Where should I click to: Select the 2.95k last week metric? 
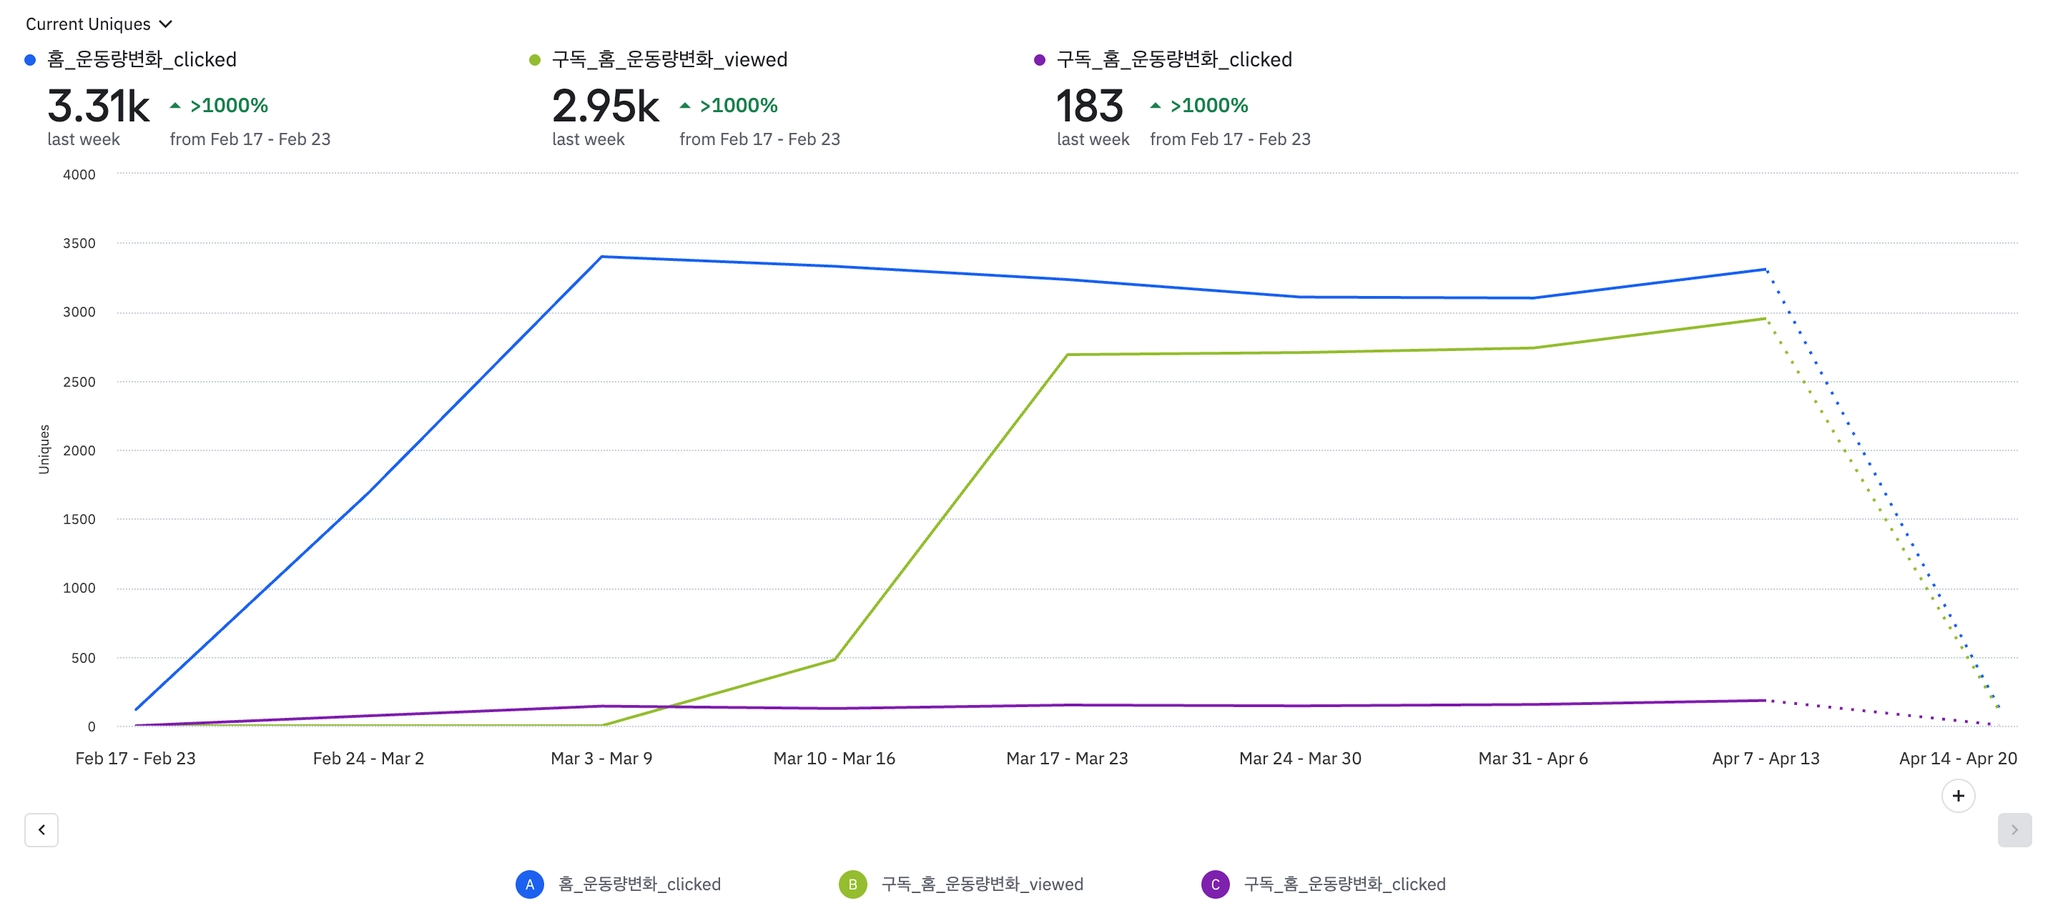[x=605, y=106]
